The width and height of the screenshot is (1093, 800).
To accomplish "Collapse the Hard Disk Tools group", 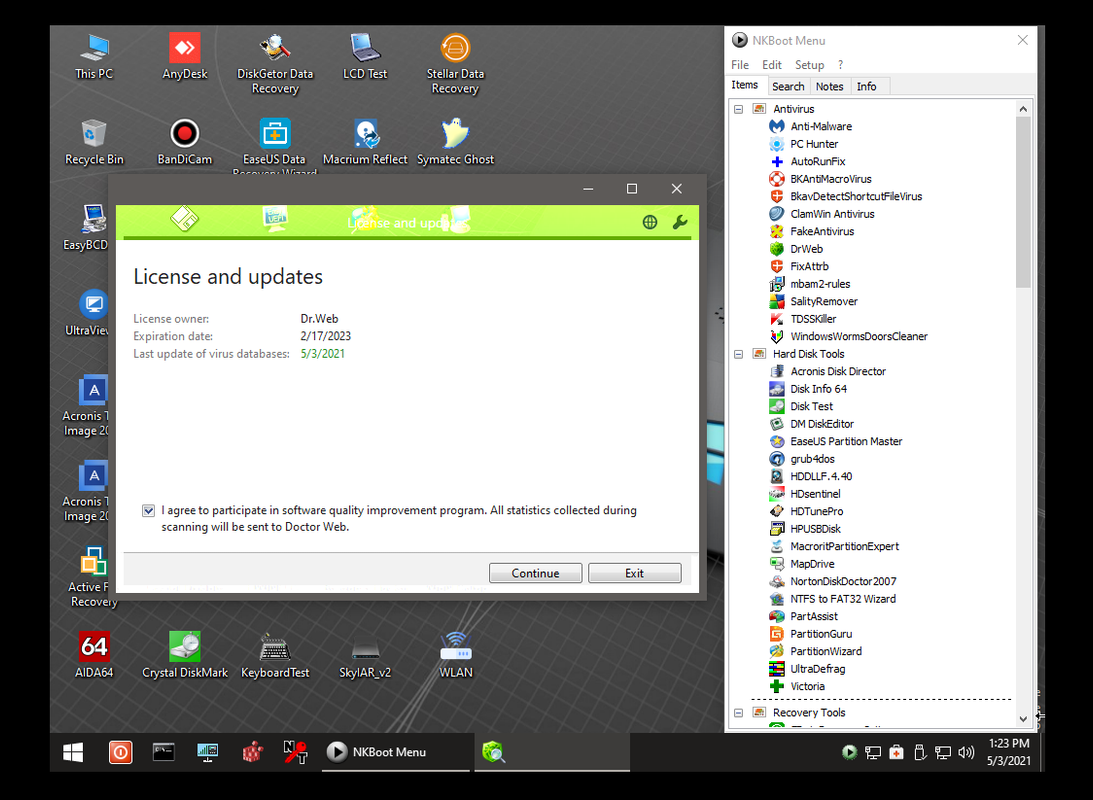I will [739, 354].
